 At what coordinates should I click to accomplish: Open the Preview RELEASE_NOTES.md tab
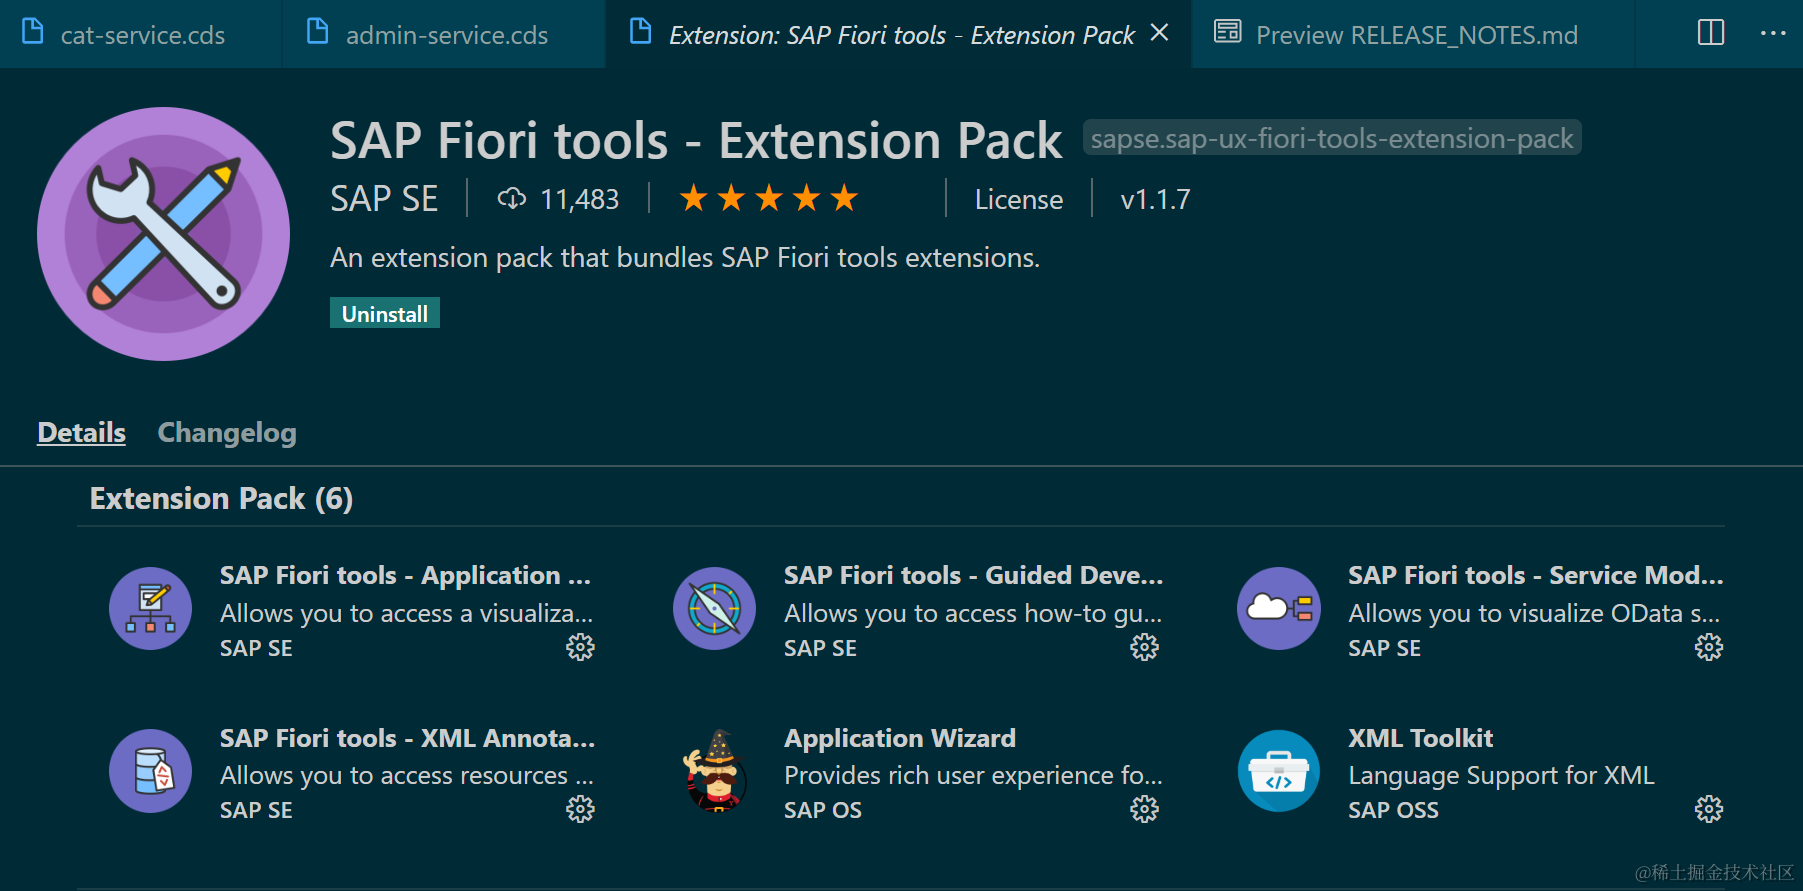tap(1416, 35)
